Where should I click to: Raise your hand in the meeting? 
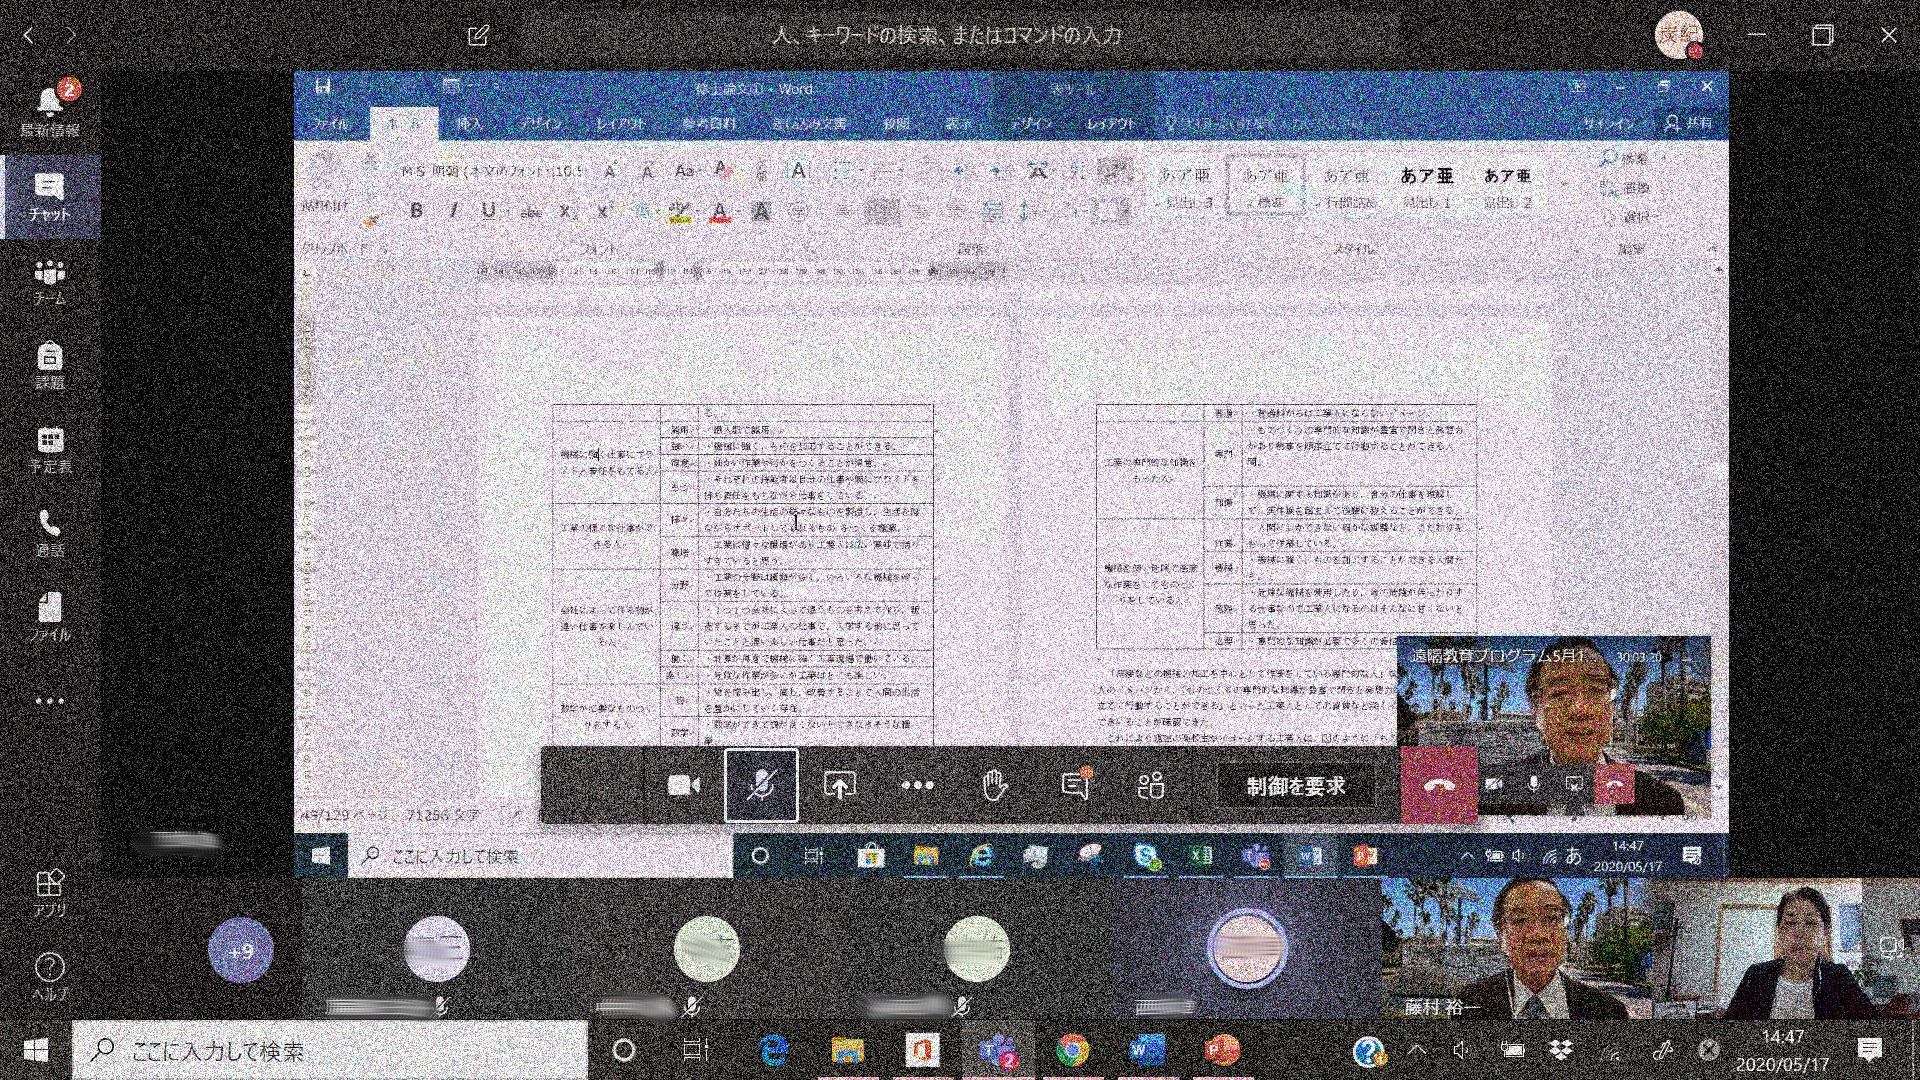[994, 786]
